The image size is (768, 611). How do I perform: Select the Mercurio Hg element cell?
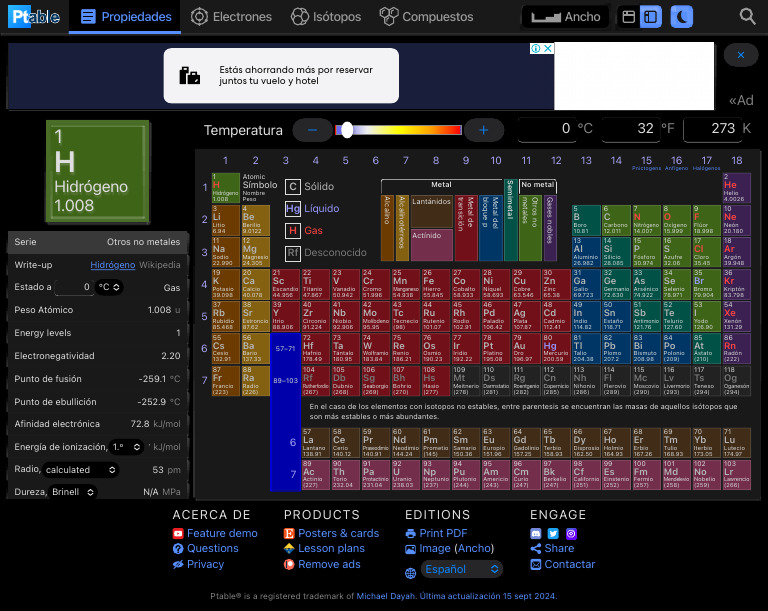click(x=556, y=348)
